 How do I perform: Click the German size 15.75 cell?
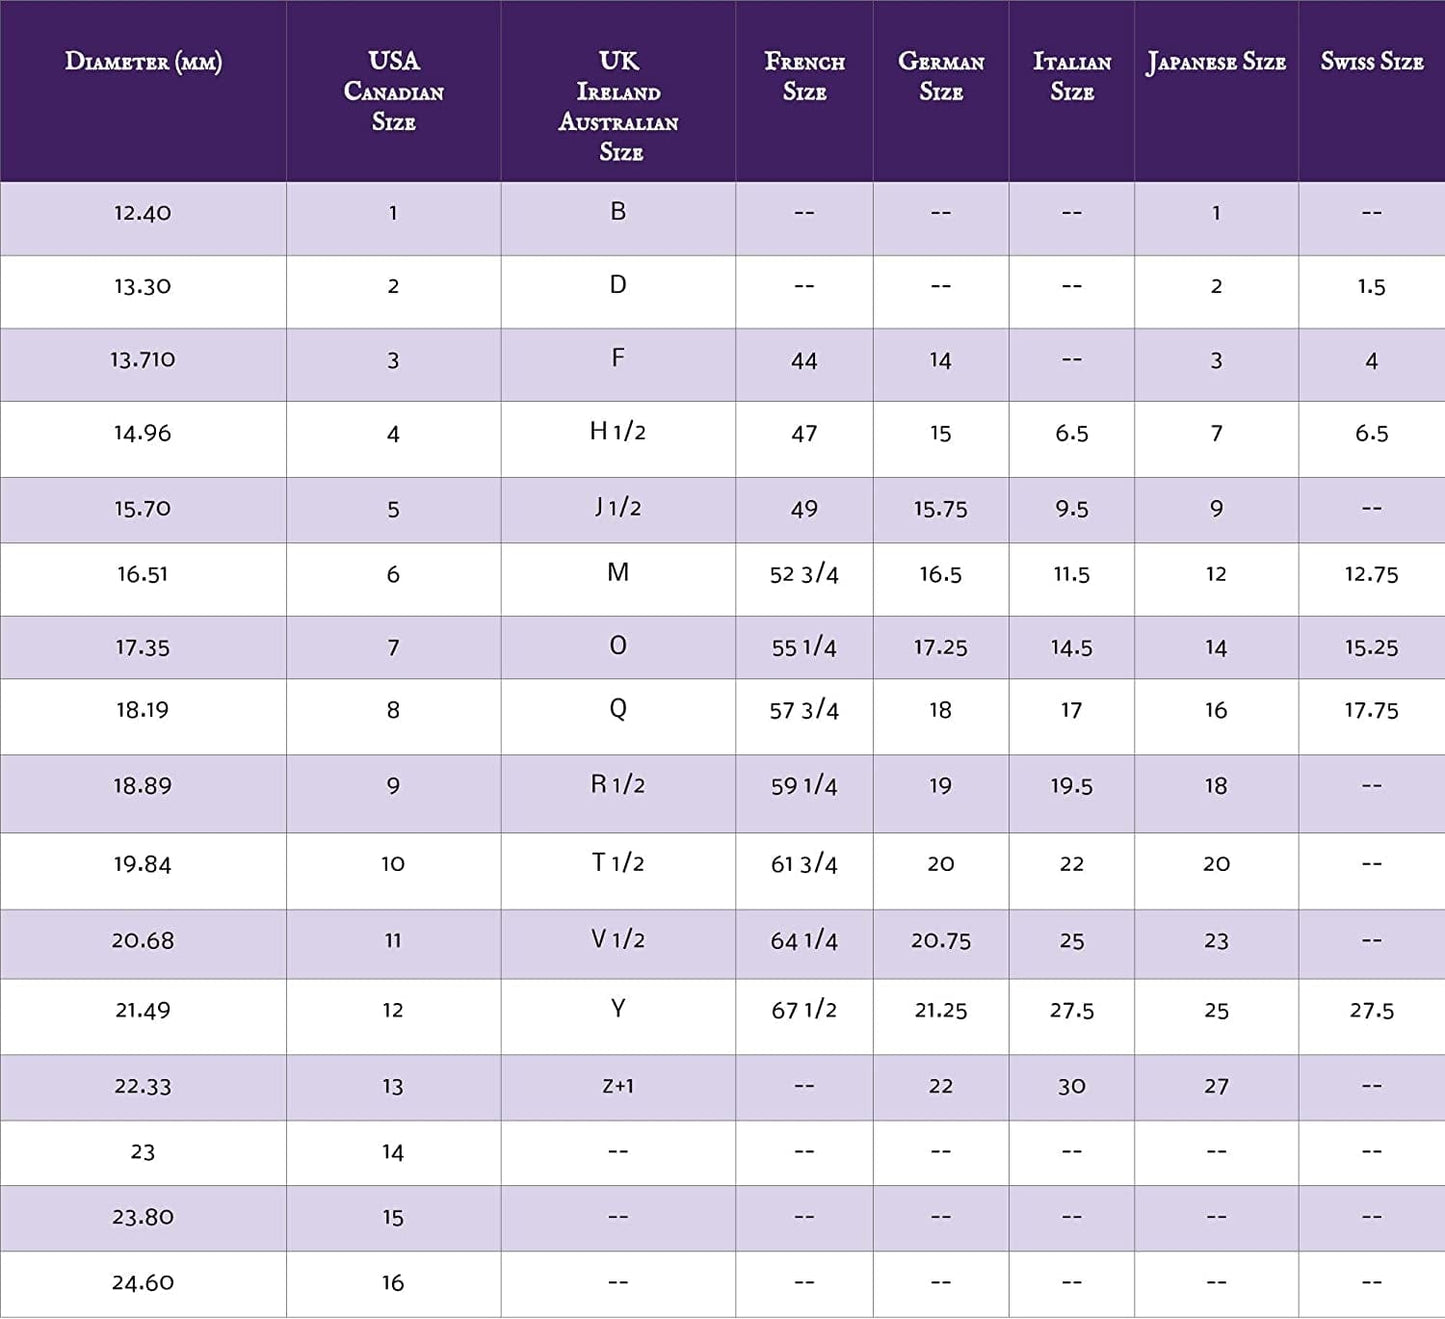tap(940, 509)
